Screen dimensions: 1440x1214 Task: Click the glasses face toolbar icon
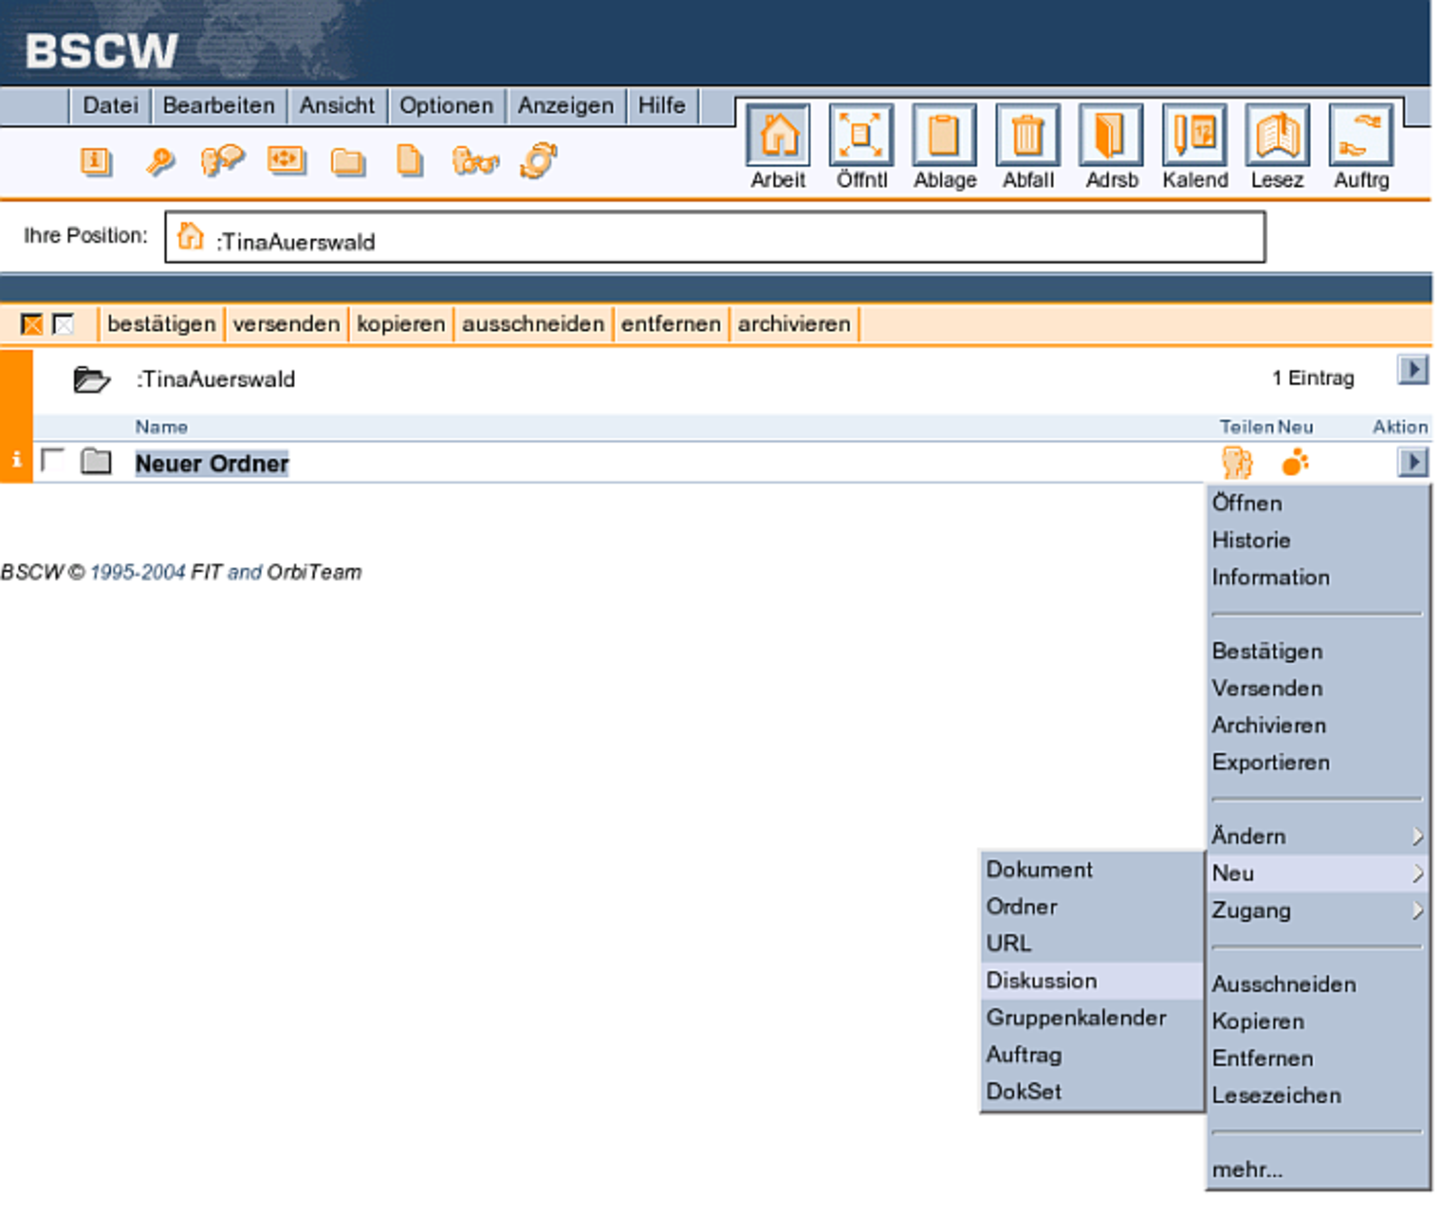(x=475, y=161)
